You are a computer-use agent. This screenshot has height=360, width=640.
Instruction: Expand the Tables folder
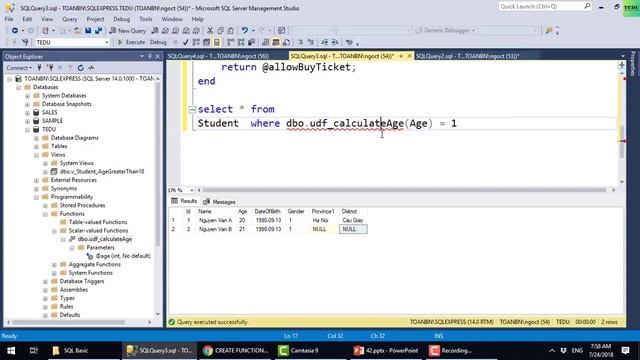(x=36, y=147)
